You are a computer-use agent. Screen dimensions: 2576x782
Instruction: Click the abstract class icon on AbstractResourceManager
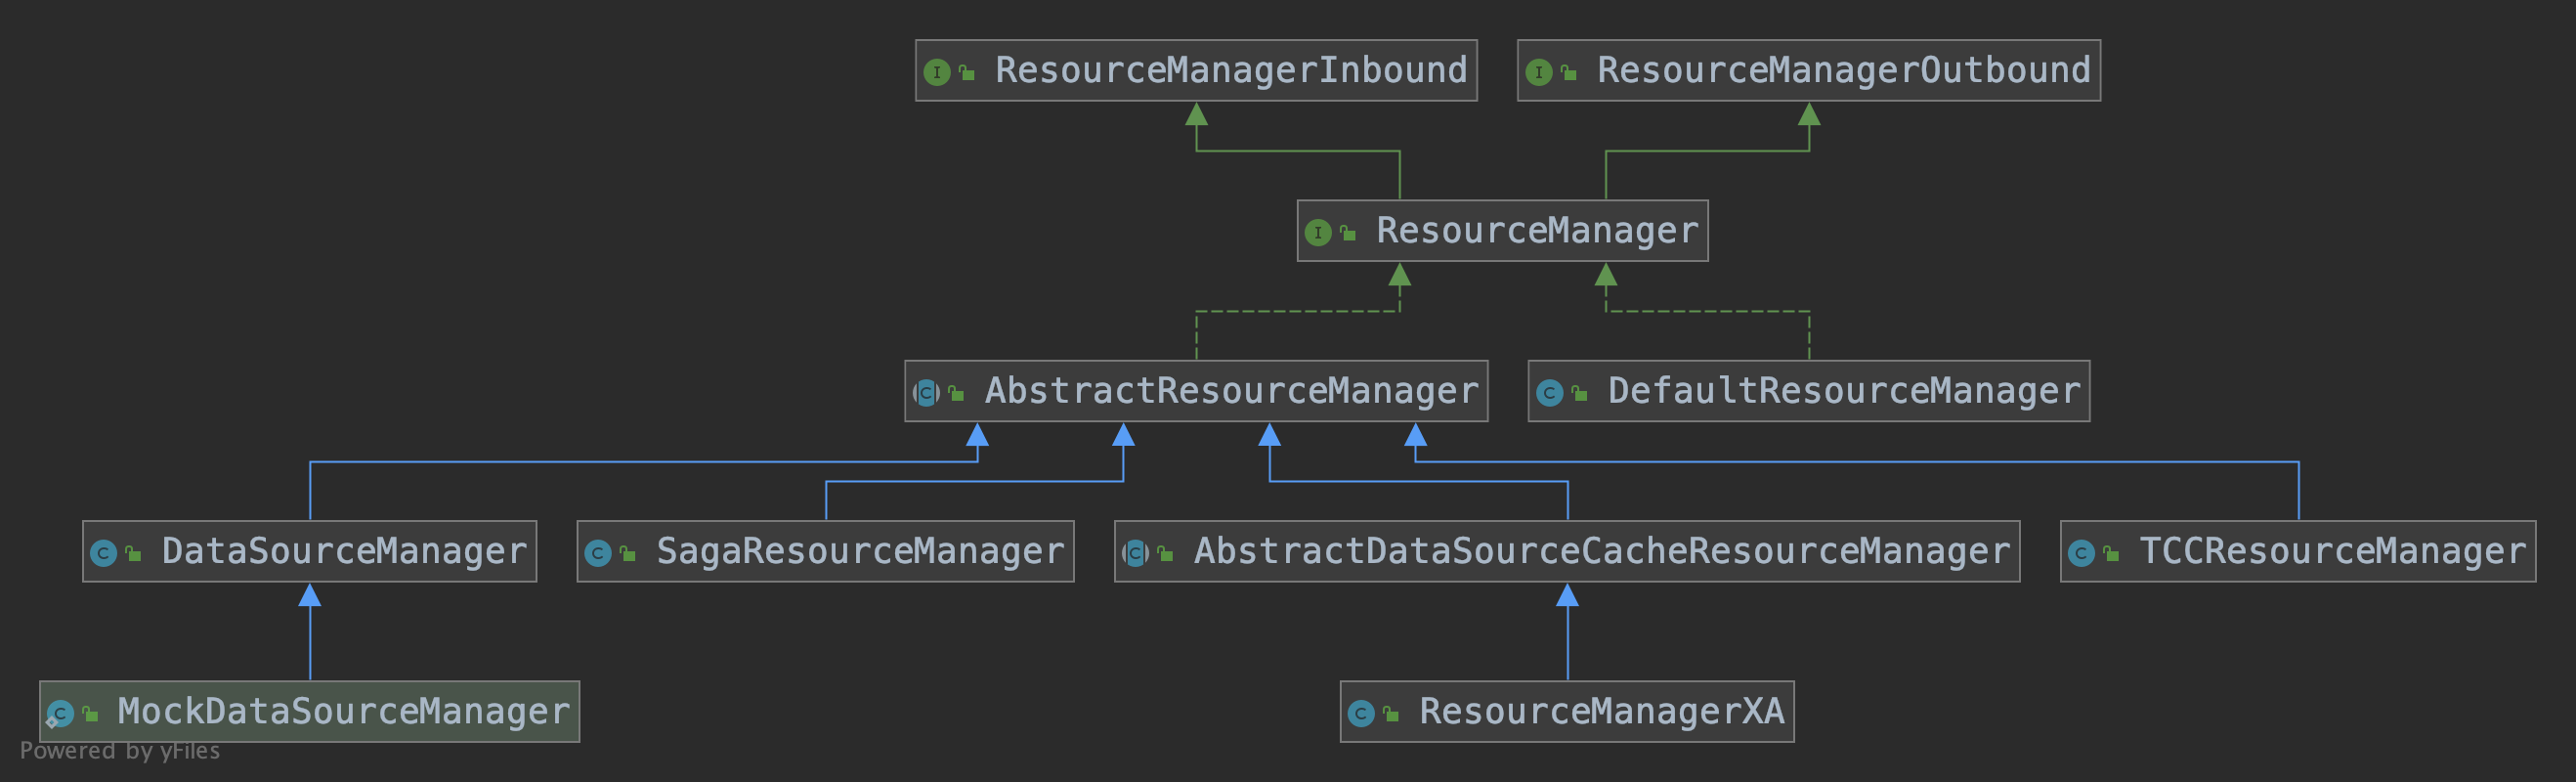tap(926, 393)
